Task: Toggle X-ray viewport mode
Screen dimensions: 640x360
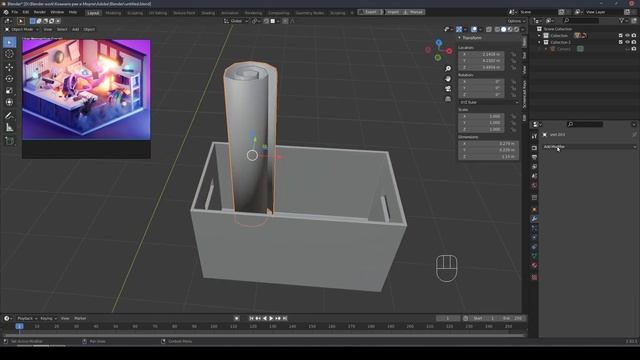Action: point(489,29)
